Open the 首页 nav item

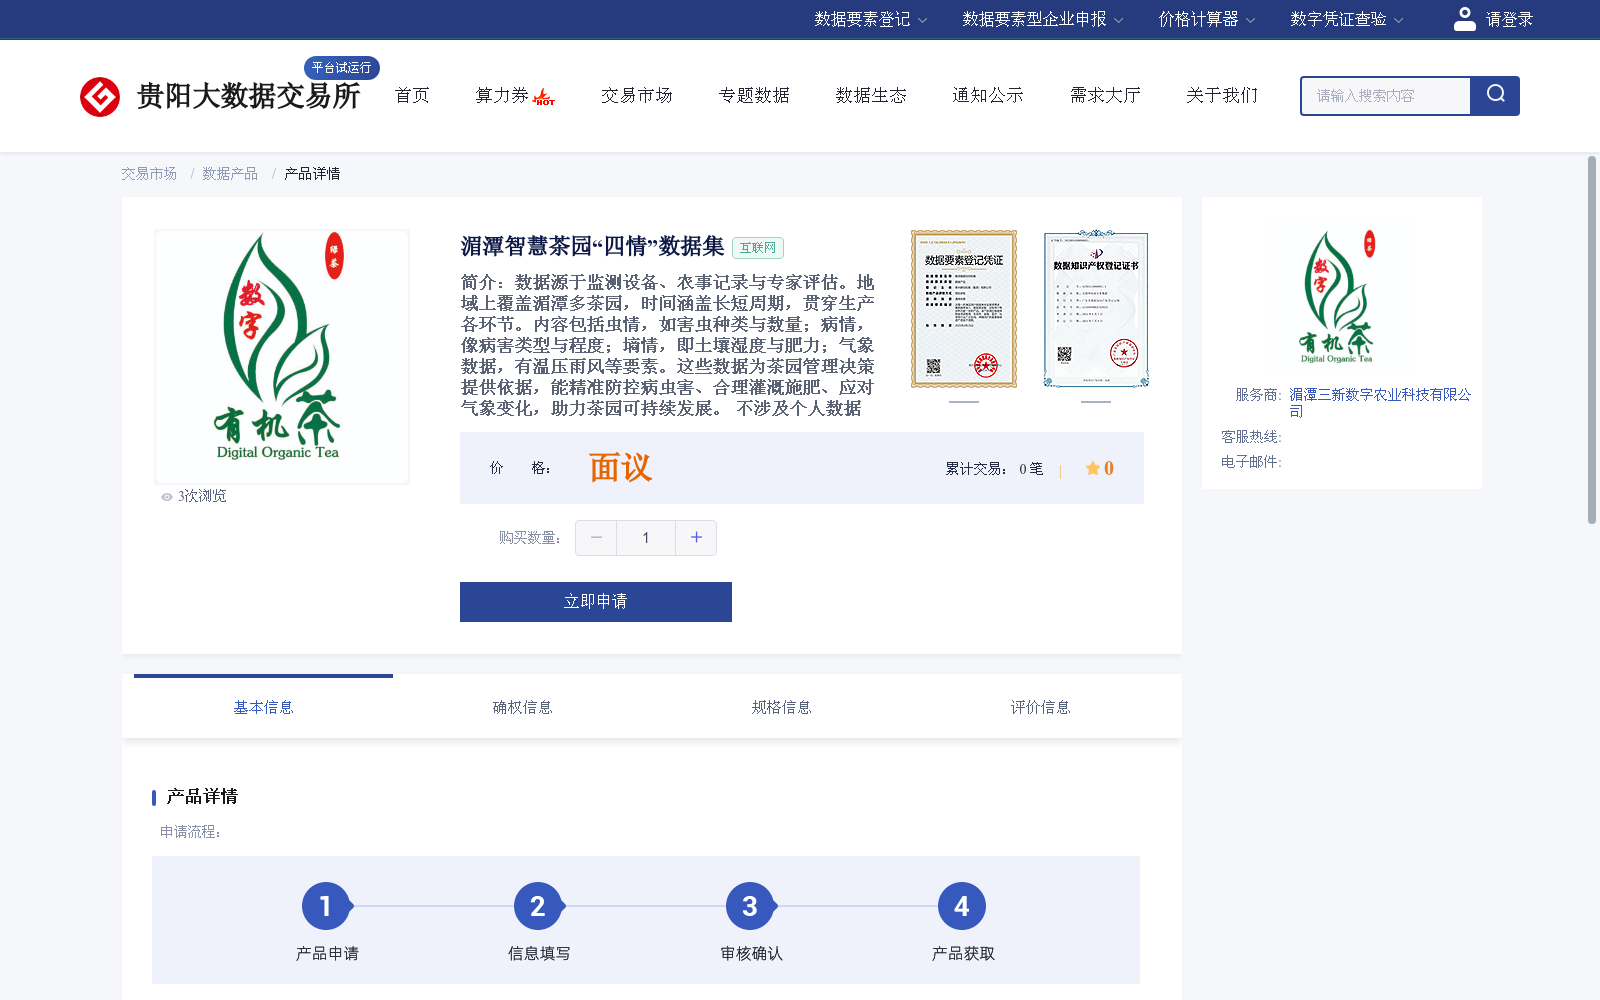[412, 96]
